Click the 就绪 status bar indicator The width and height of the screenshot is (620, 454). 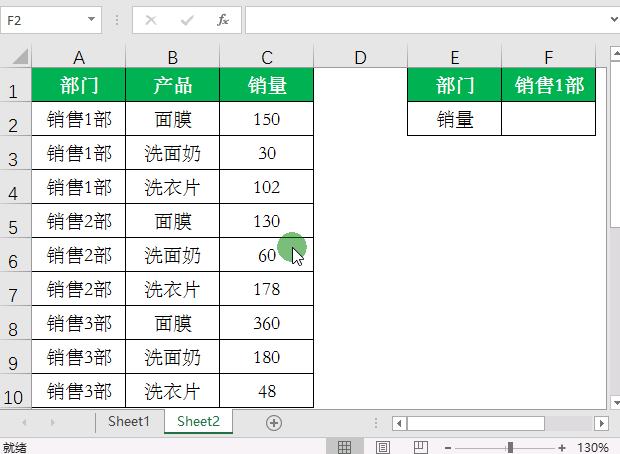tap(15, 448)
